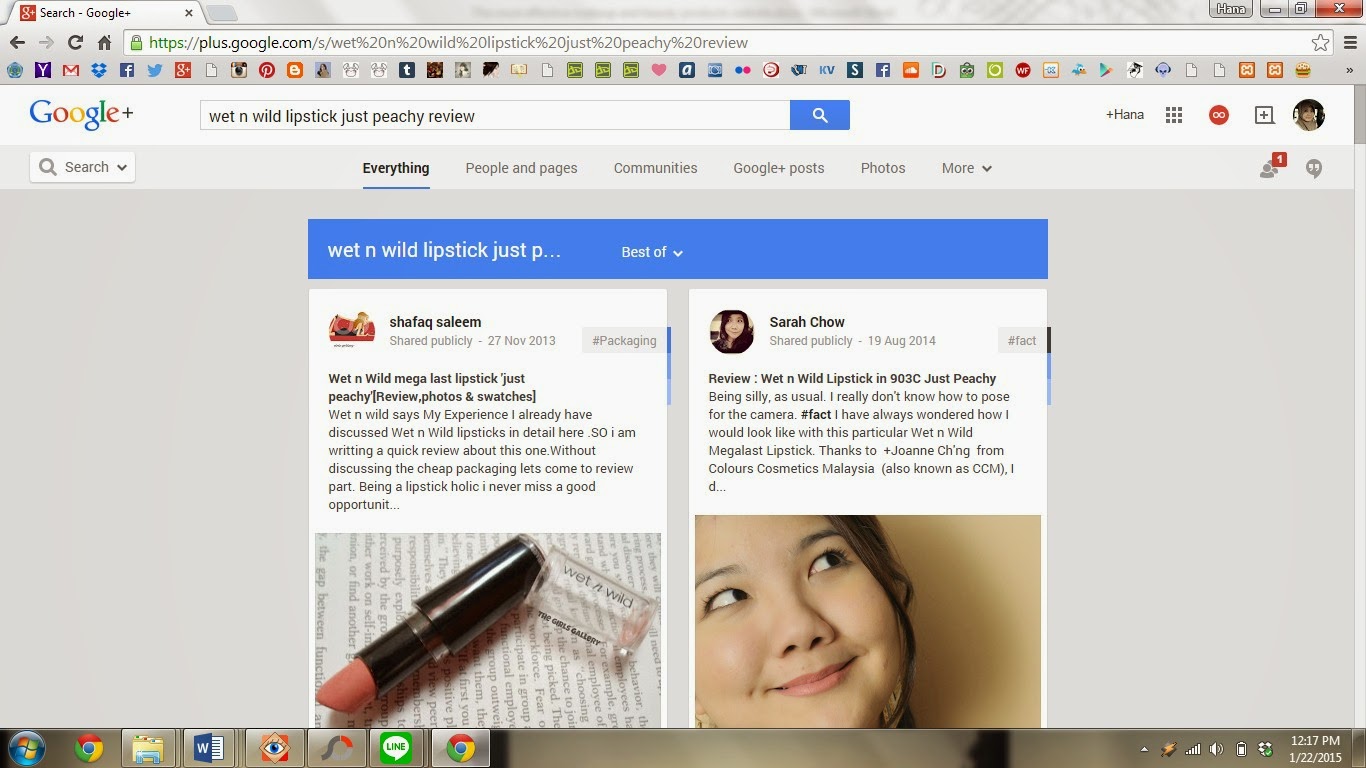Select the Search - Google+ browser tab
Image resolution: width=1366 pixels, height=768 pixels.
pyautogui.click(x=105, y=13)
